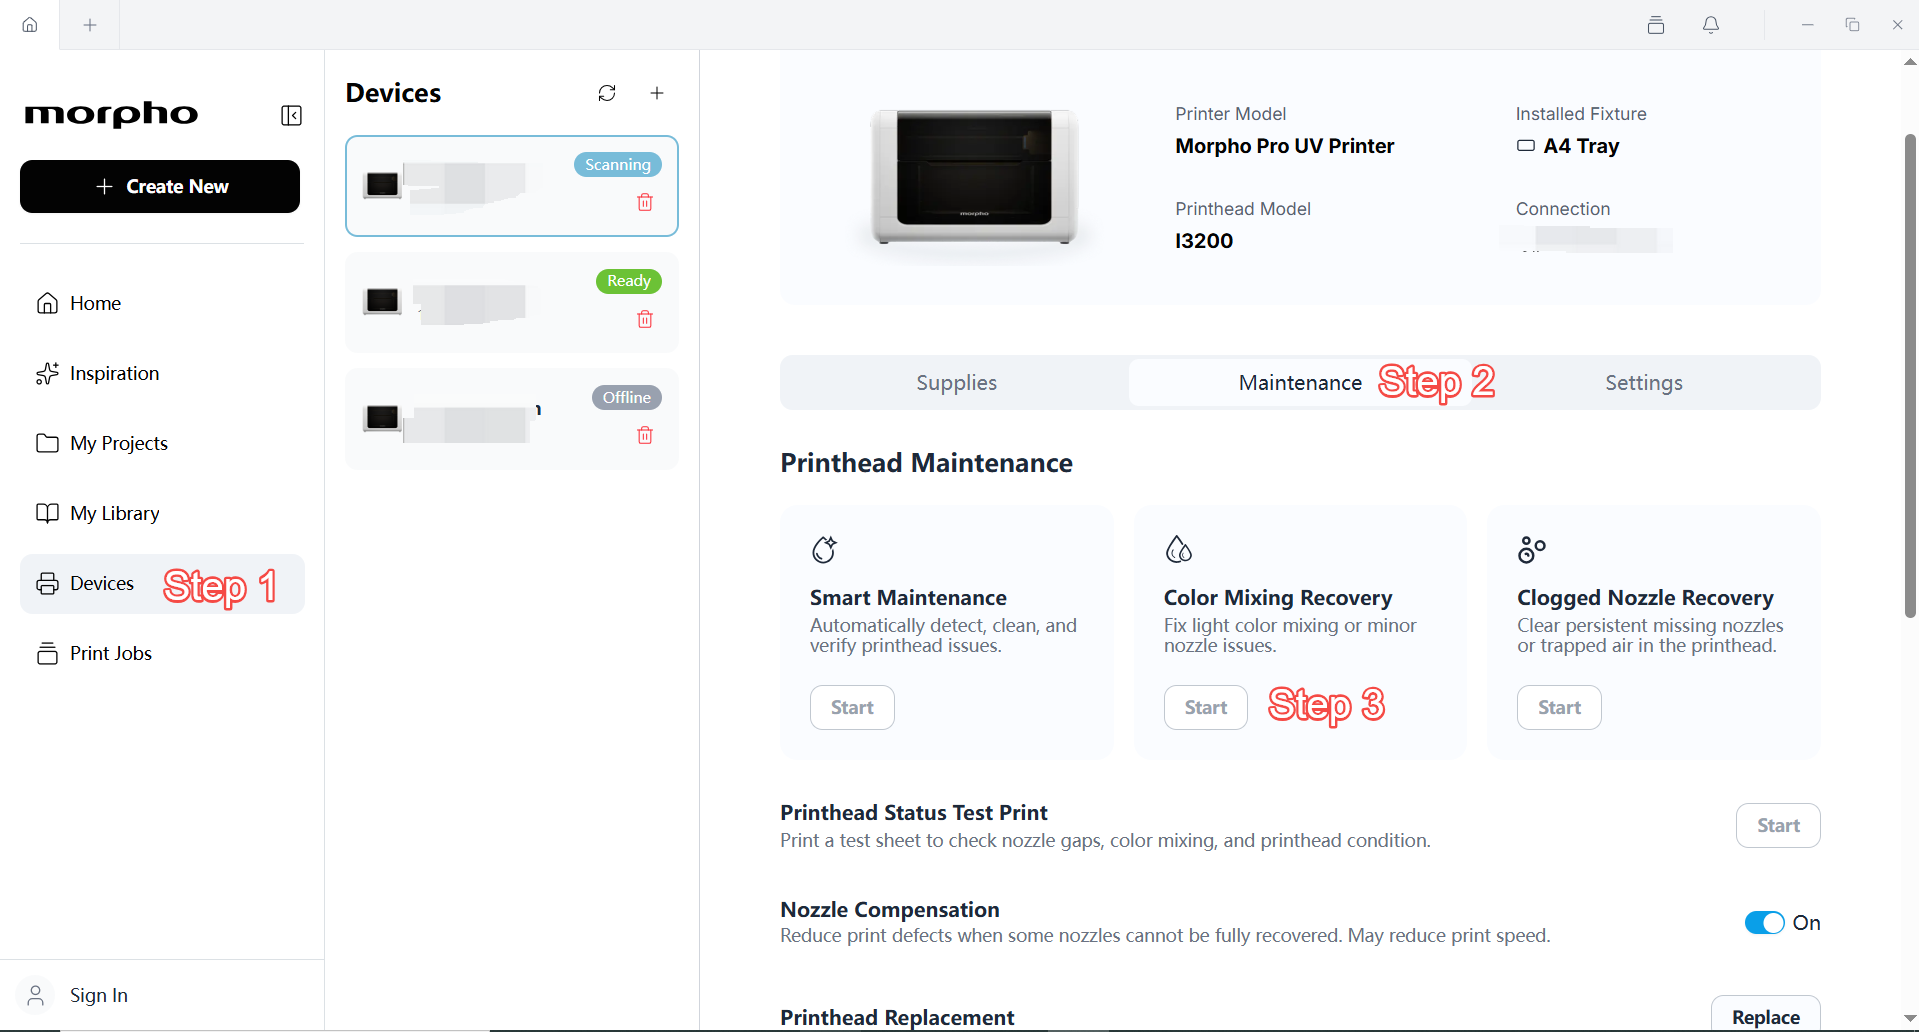Refresh the Devices list
1919x1032 pixels.
[607, 93]
